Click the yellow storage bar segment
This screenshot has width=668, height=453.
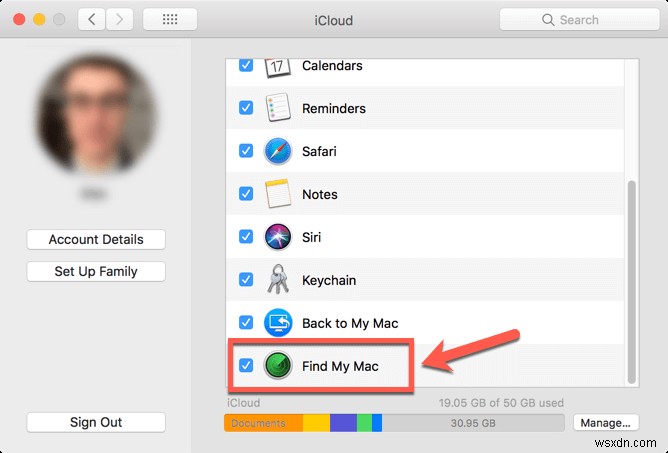click(316, 423)
